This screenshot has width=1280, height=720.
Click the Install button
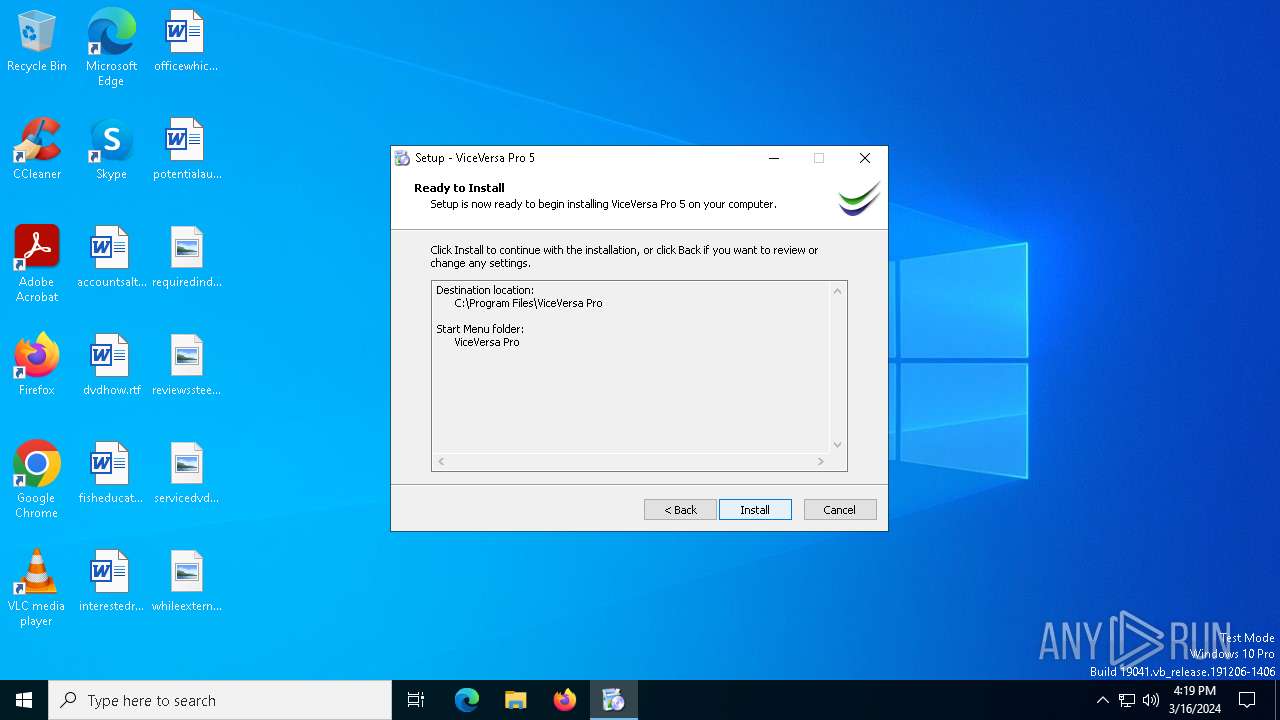(x=755, y=509)
